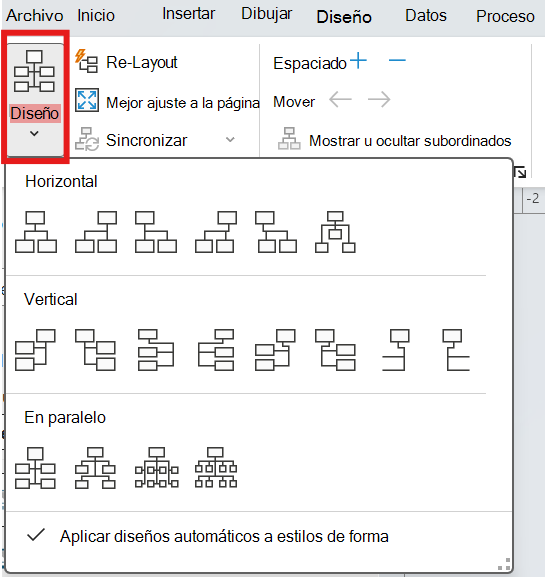Select third Horizontal layout, top box left
The width and height of the screenshot is (545, 577).
click(x=156, y=232)
